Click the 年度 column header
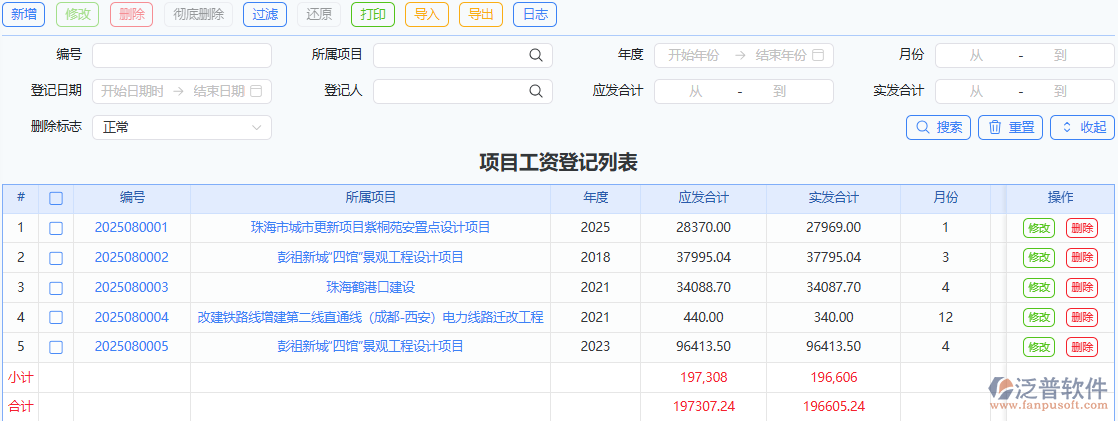 tap(595, 198)
